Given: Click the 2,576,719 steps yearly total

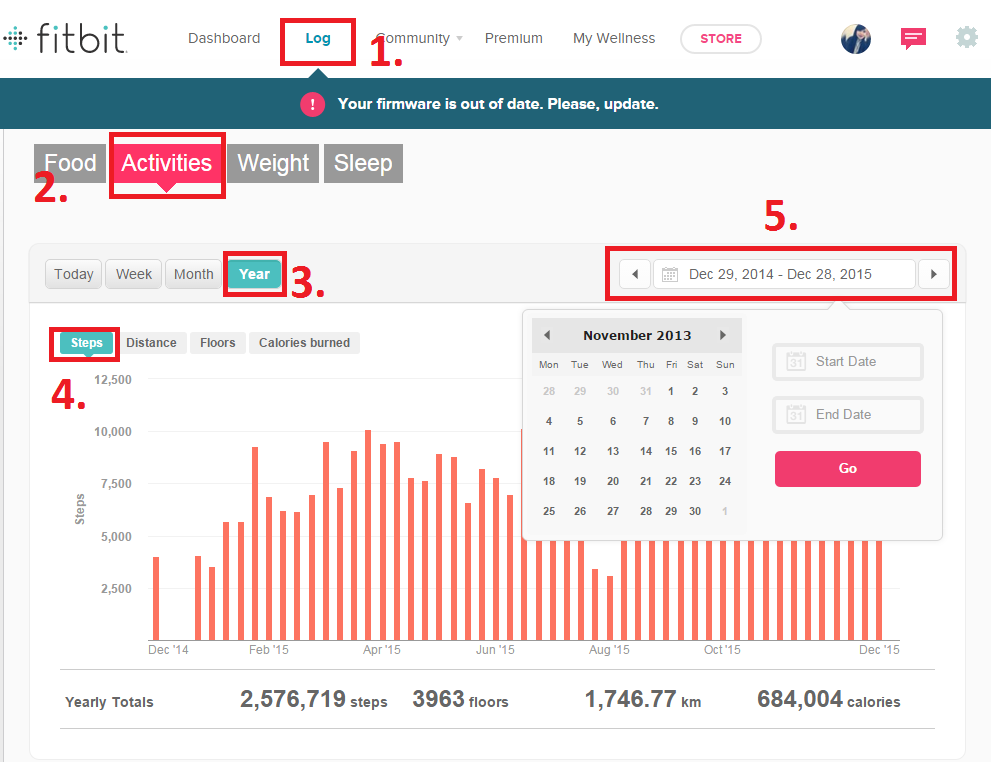Looking at the screenshot, I should click(313, 699).
